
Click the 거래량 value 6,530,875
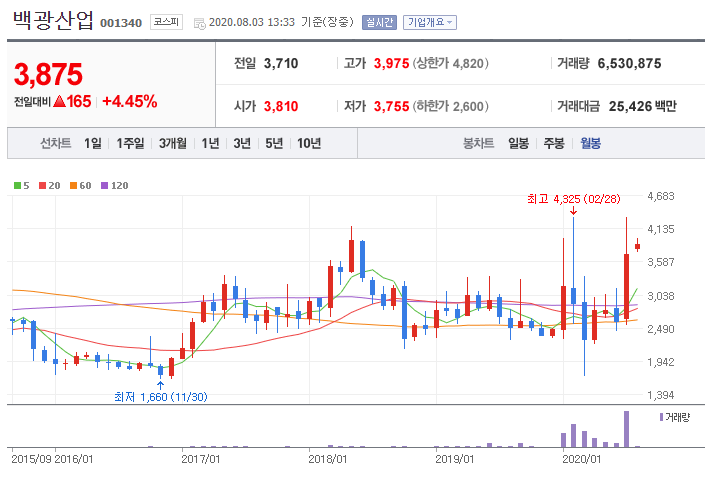point(629,63)
